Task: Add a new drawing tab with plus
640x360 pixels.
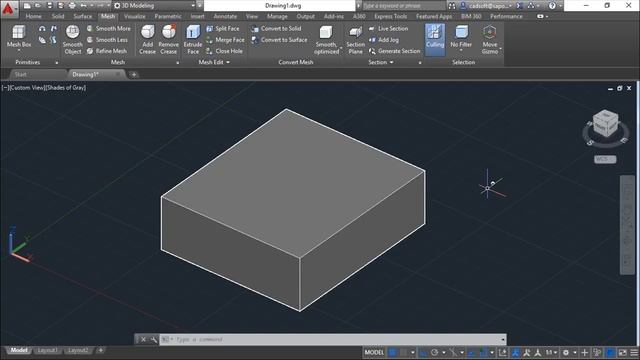Action: [x=134, y=75]
